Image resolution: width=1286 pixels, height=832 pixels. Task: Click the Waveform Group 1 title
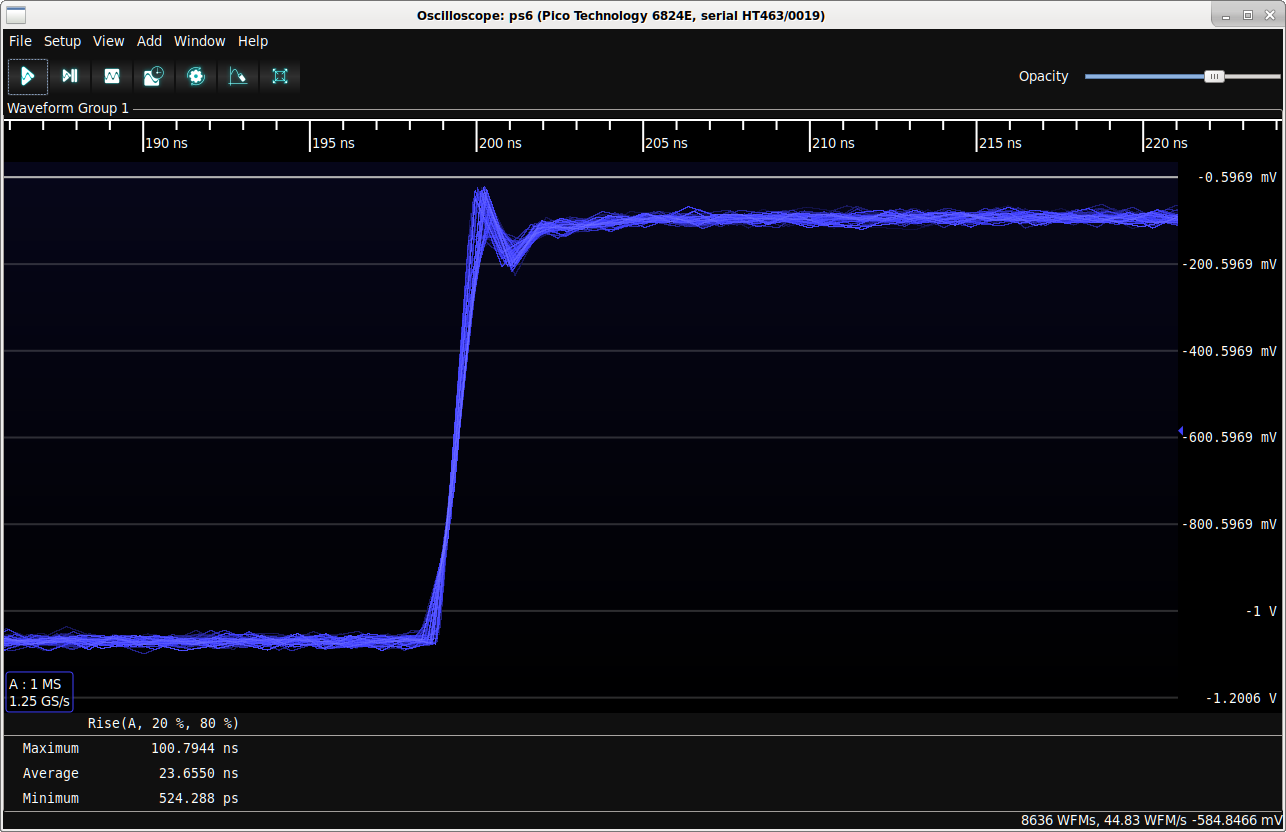tap(68, 108)
